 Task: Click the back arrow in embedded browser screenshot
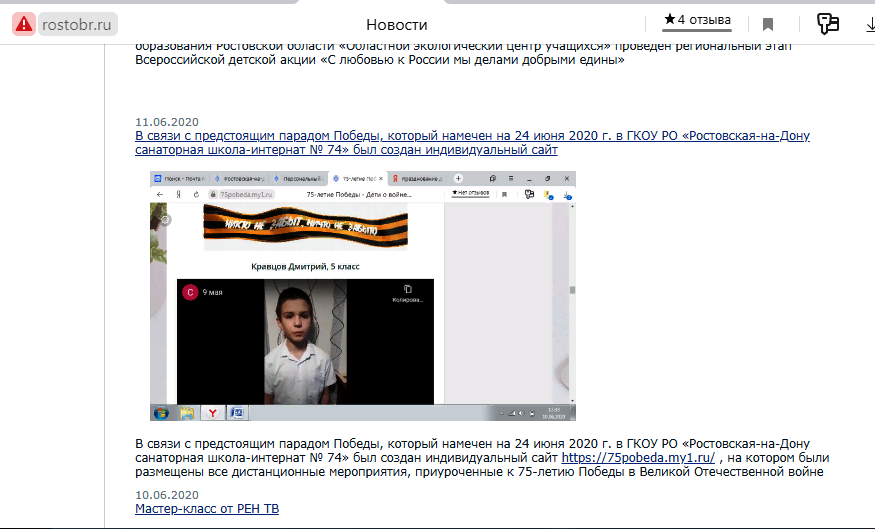tap(160, 193)
